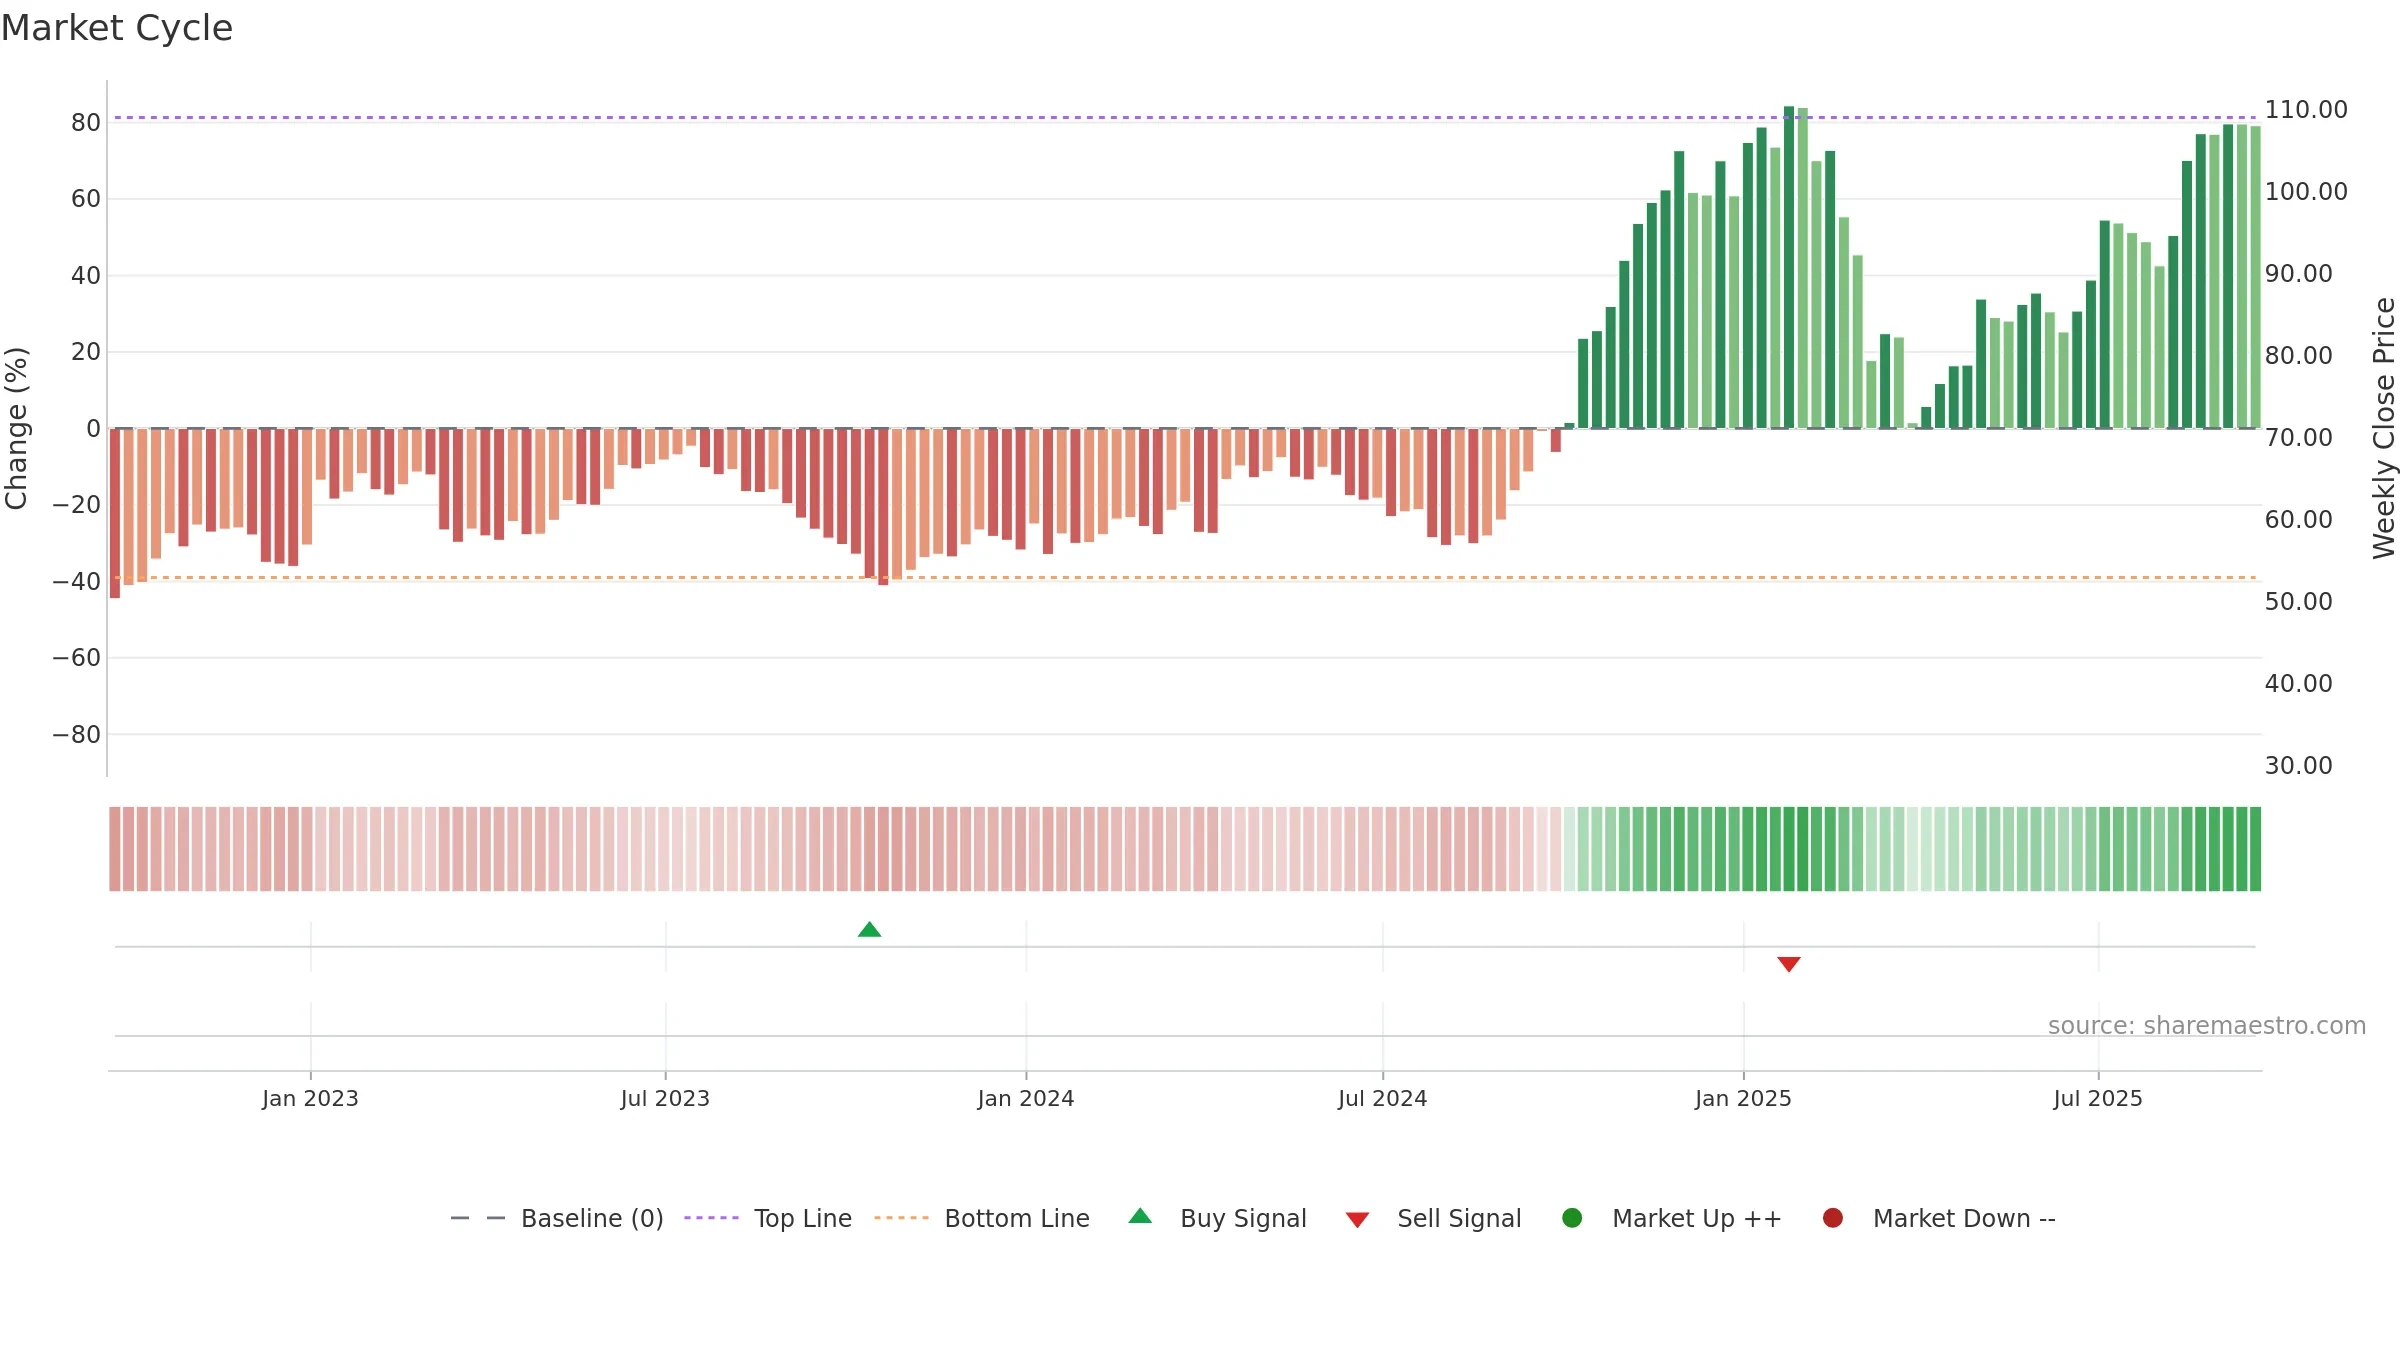Click the Jan 2023 axis label
This screenshot has width=2400, height=1350.
310,1099
